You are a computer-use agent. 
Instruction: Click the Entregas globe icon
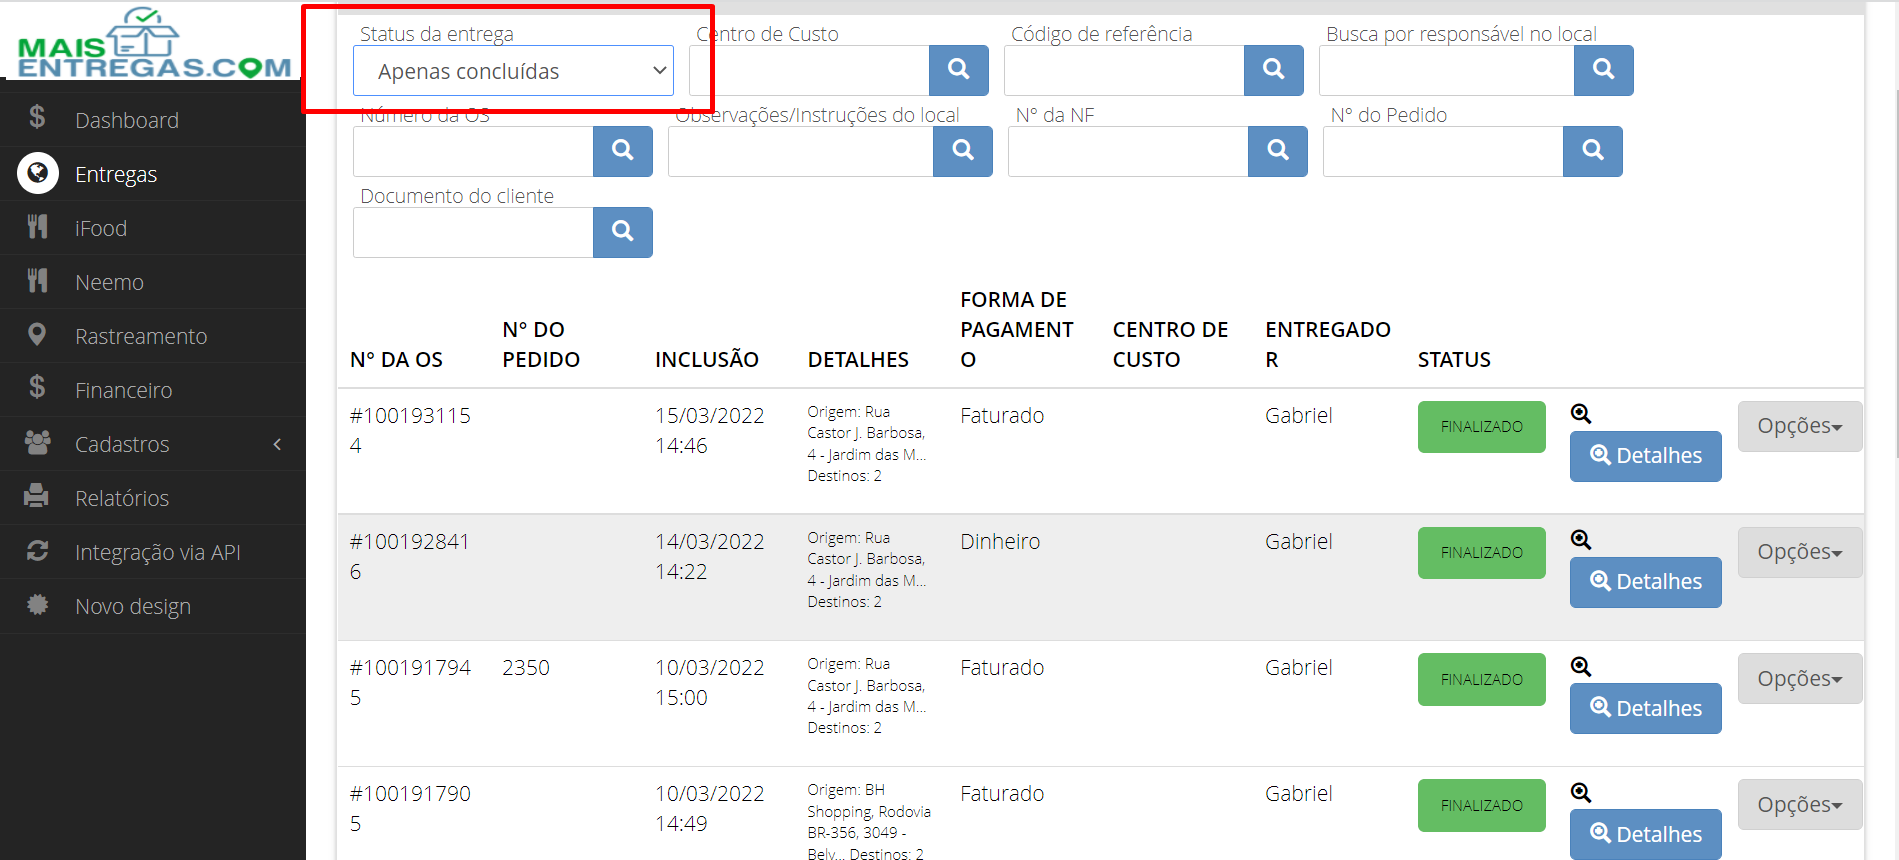[x=38, y=174]
